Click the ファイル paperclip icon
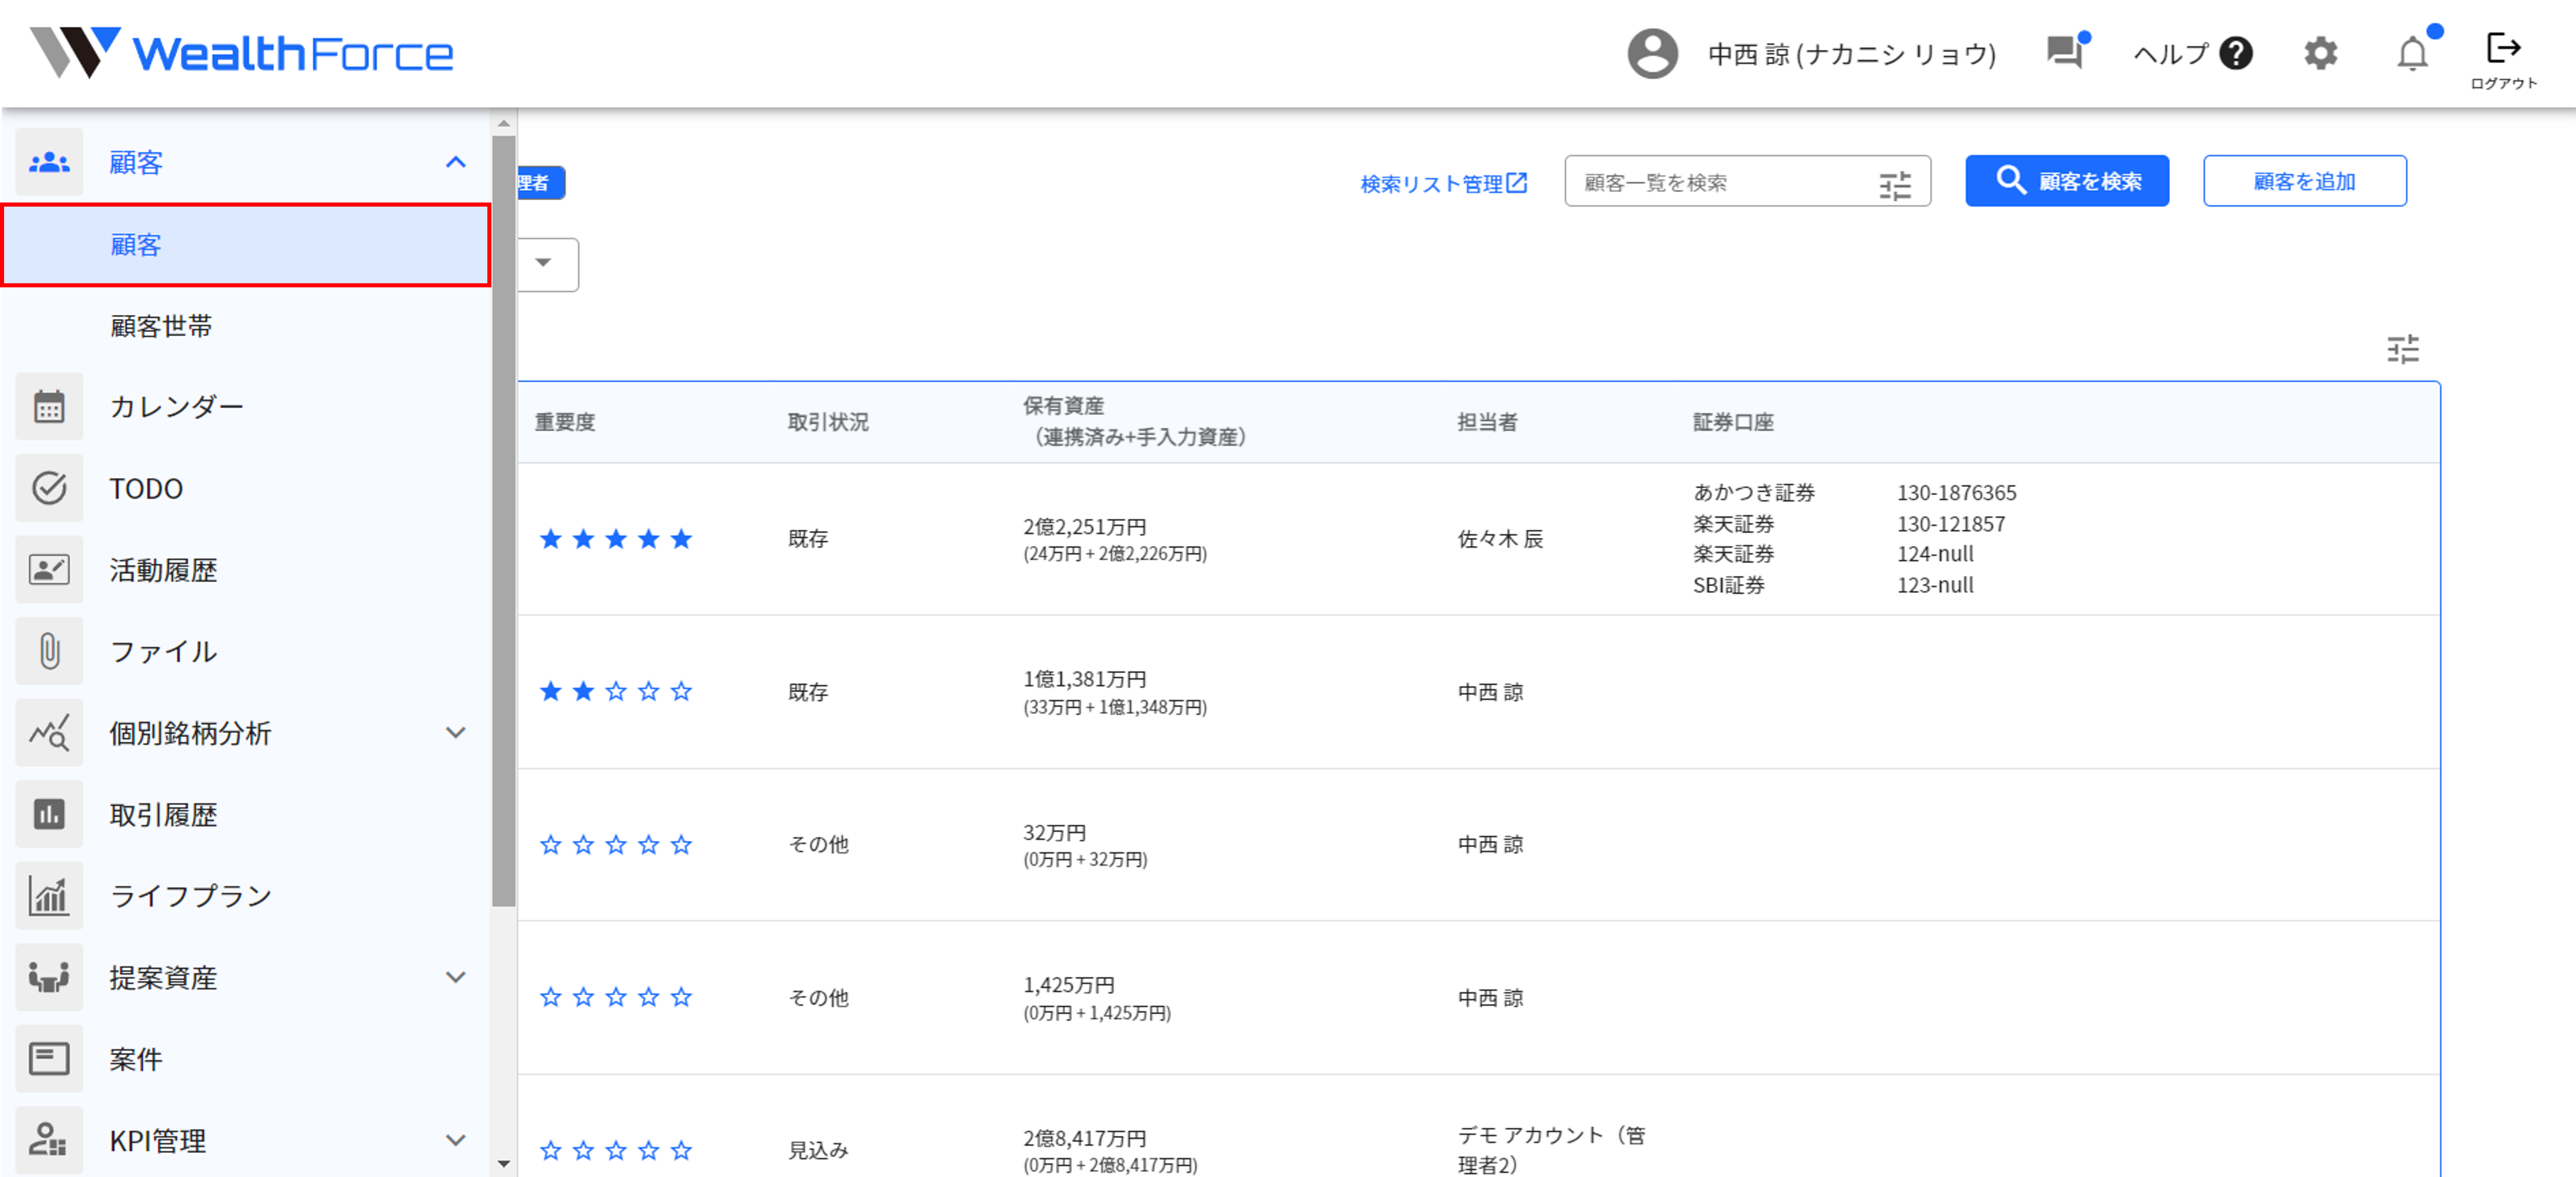This screenshot has width=2576, height=1177. coord(49,651)
